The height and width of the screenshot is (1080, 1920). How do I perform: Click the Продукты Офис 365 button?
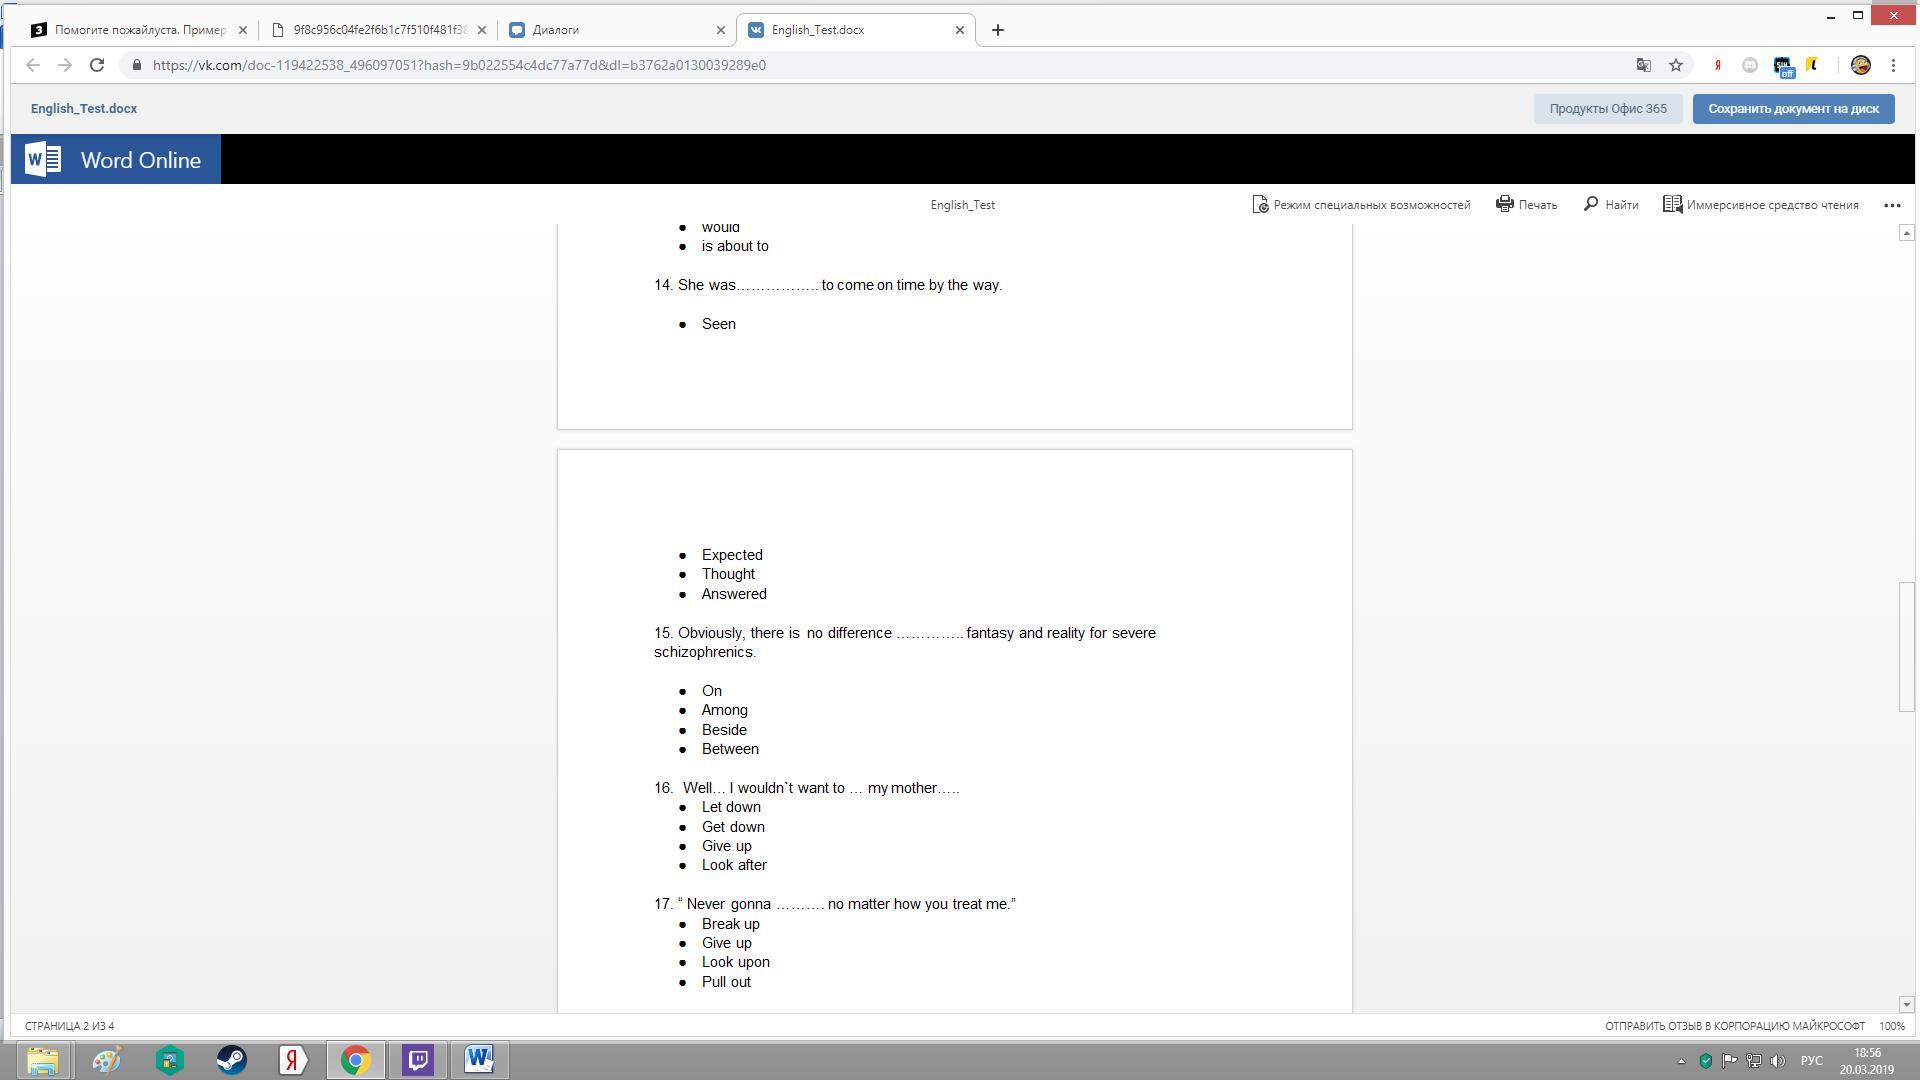pos(1607,109)
